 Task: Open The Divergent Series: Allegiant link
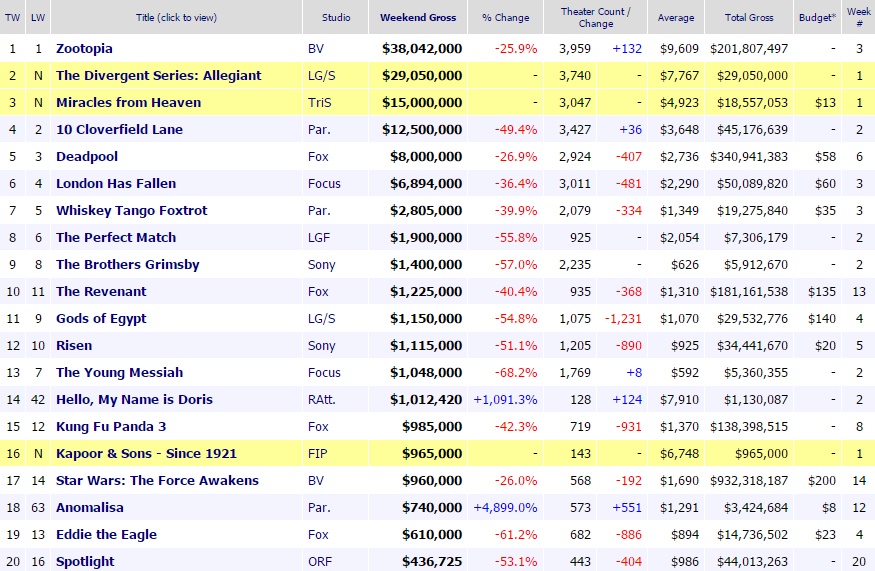coord(158,75)
